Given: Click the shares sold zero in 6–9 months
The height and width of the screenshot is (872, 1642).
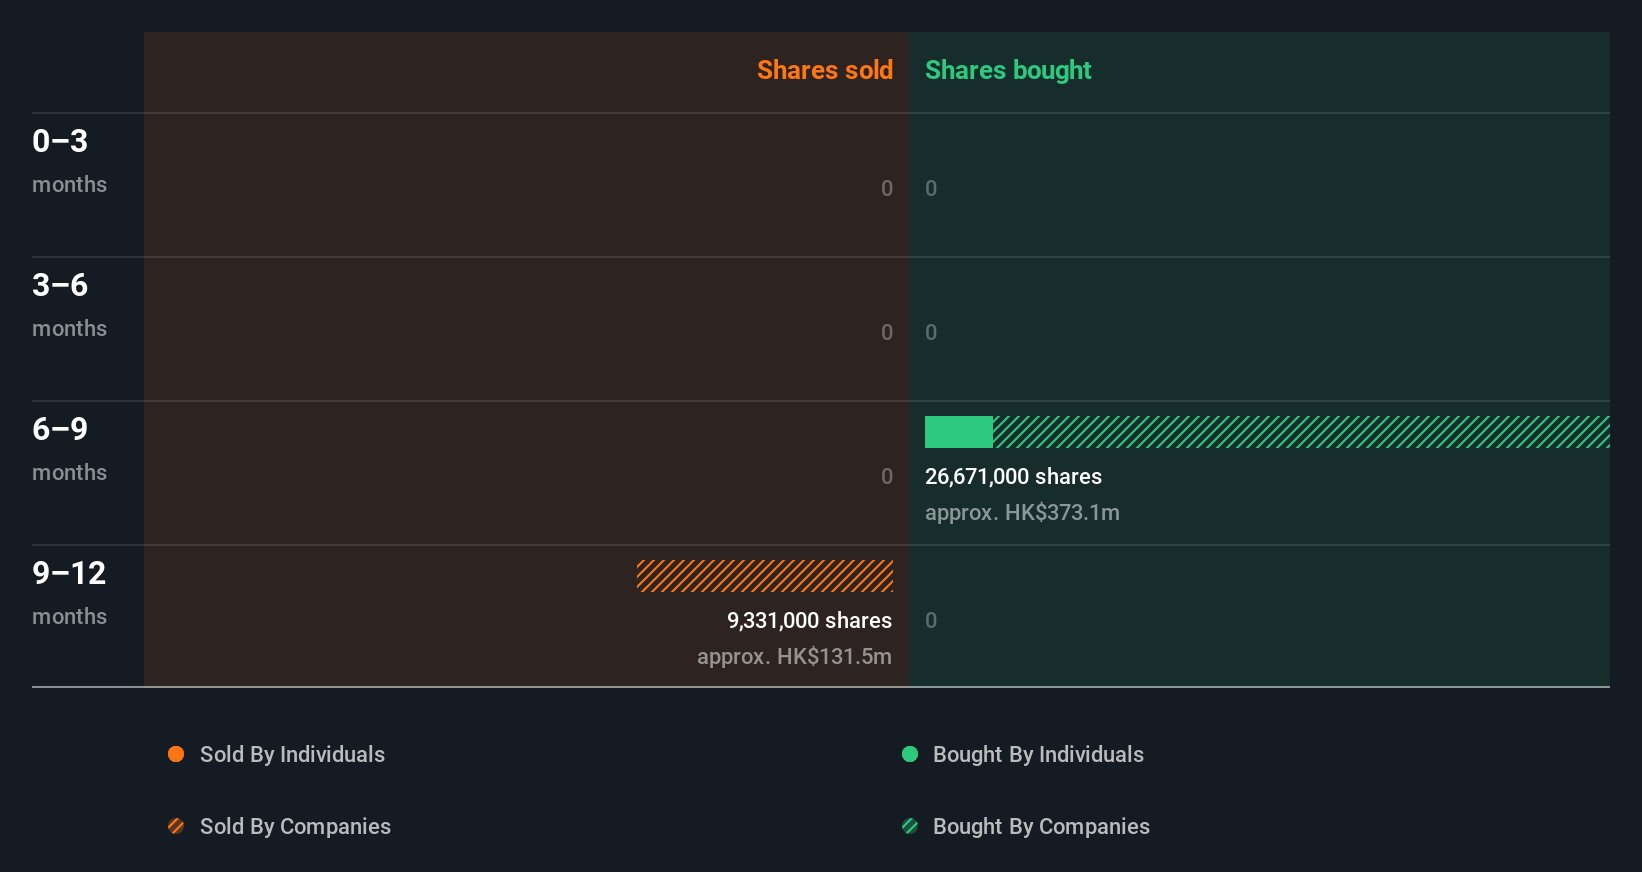Looking at the screenshot, I should tap(887, 476).
